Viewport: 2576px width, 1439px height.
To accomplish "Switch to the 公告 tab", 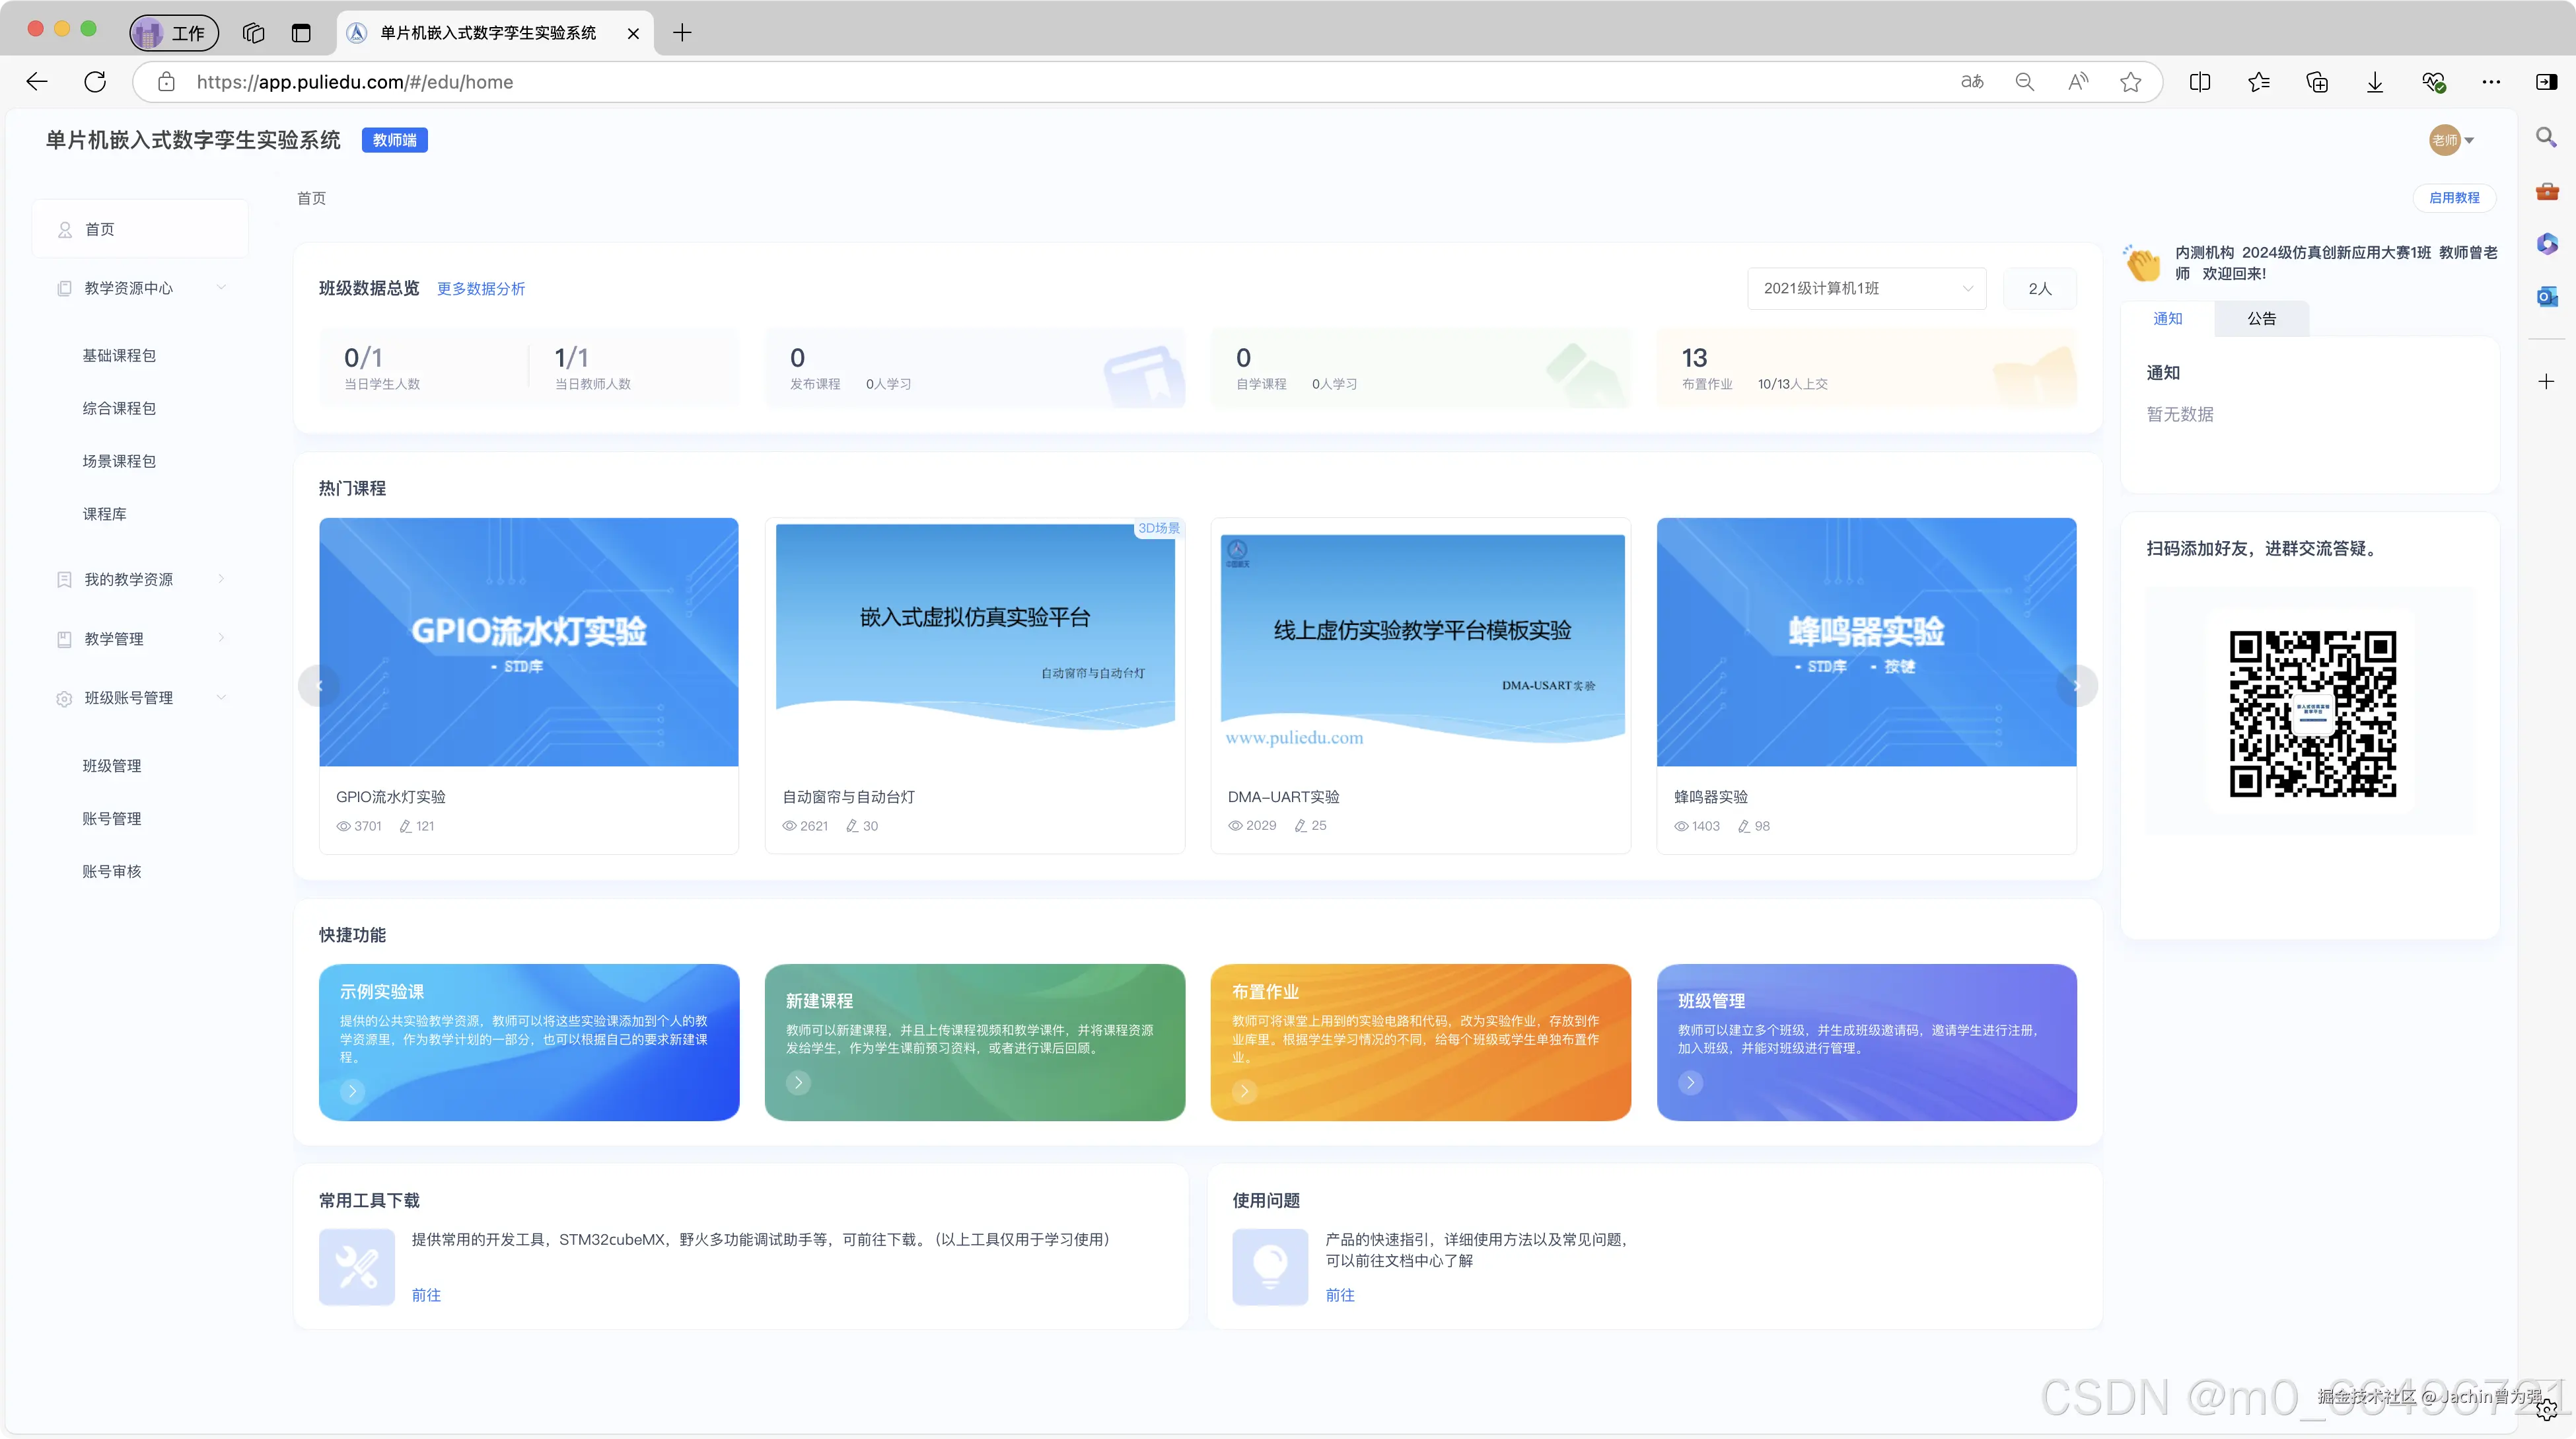I will 2261,318.
